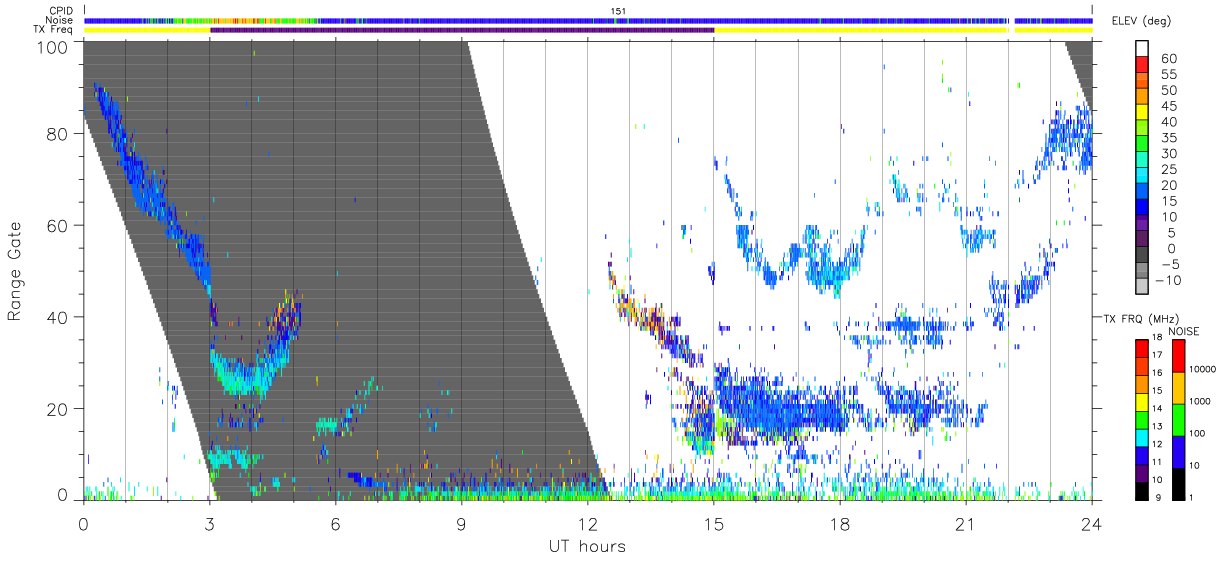Click the '10000' label in NOISE legend
This screenshot has height=567, width=1228.
click(x=1205, y=369)
